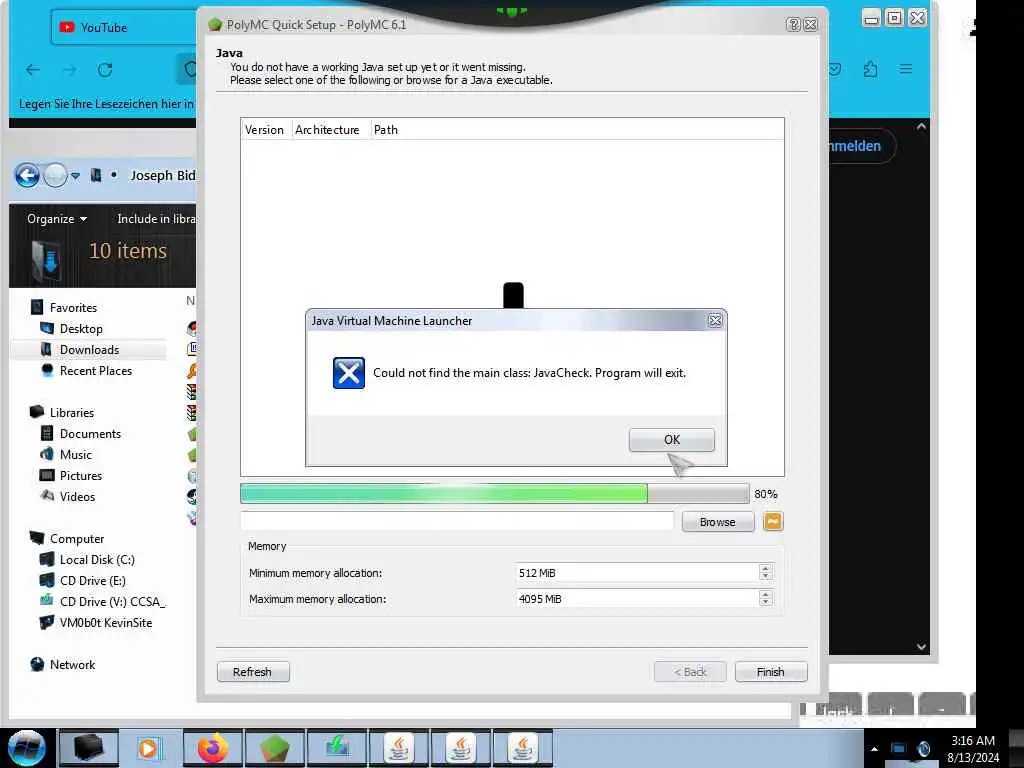Select Network in Explorer sidebar
This screenshot has width=1024, height=768.
pos(72,665)
